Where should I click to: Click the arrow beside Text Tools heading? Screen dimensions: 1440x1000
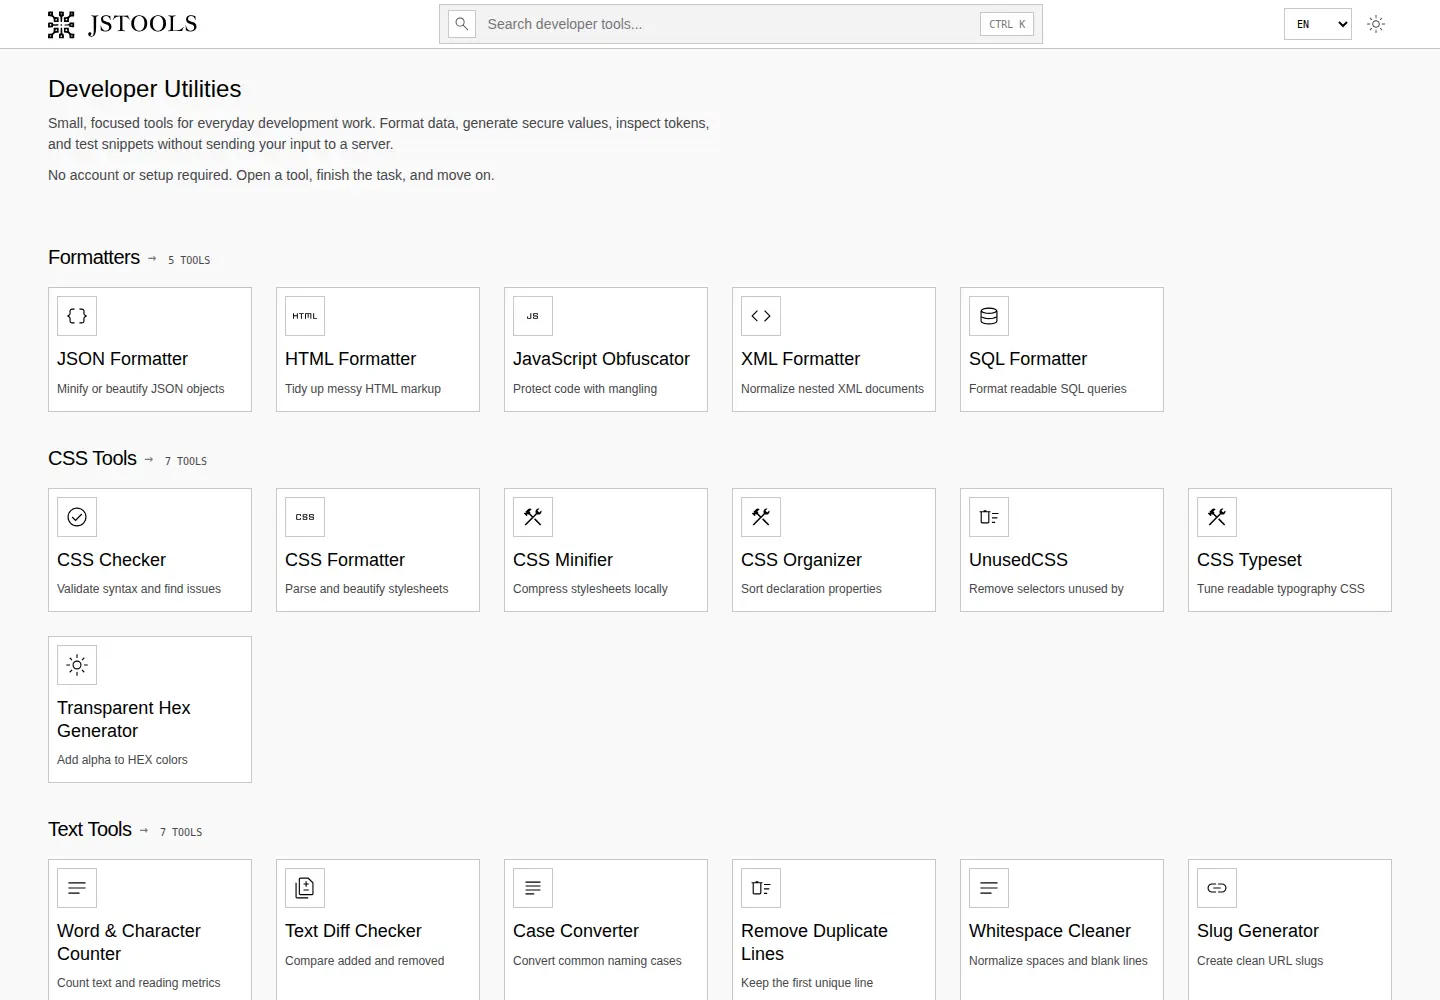(144, 830)
